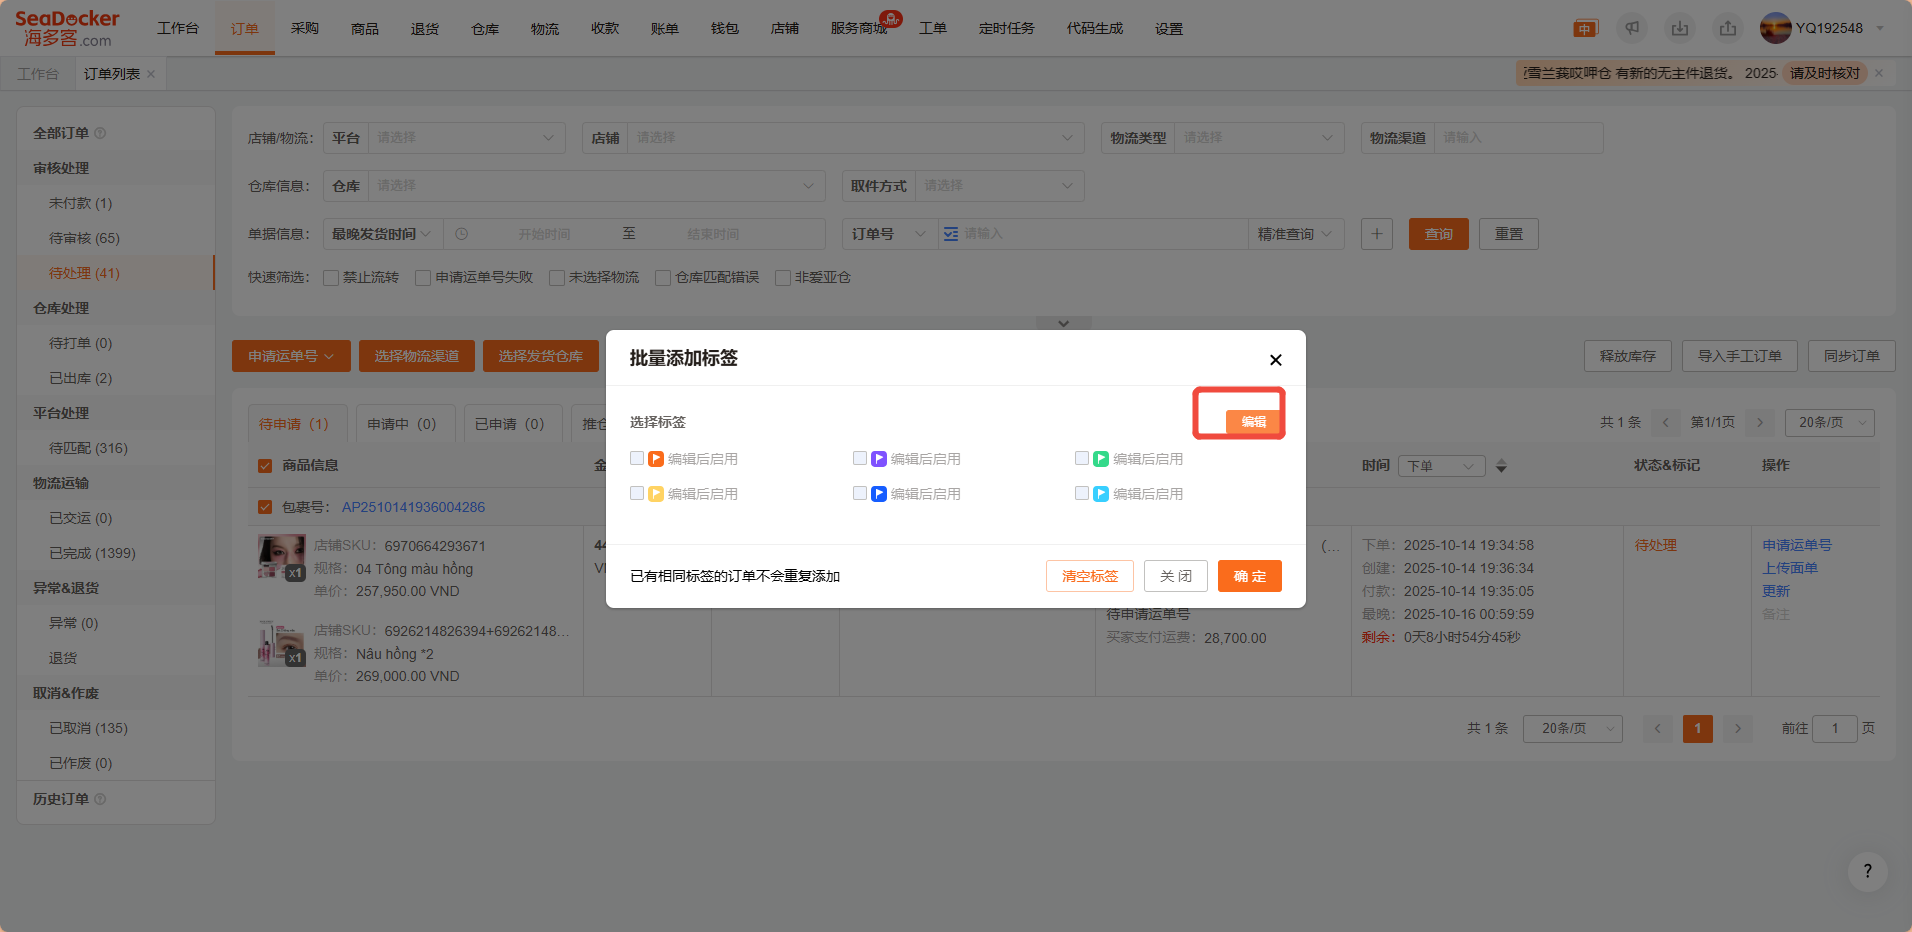Switch language with the 中 icon
Image resolution: width=1912 pixels, height=932 pixels.
pyautogui.click(x=1585, y=28)
